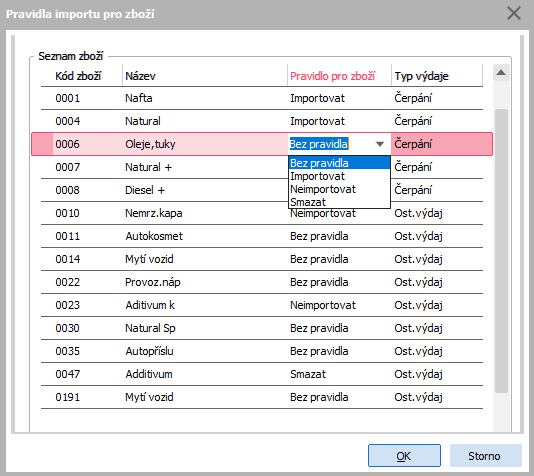
Task: Click the vertical scrollbar thumb
Action: pyautogui.click(x=501, y=251)
